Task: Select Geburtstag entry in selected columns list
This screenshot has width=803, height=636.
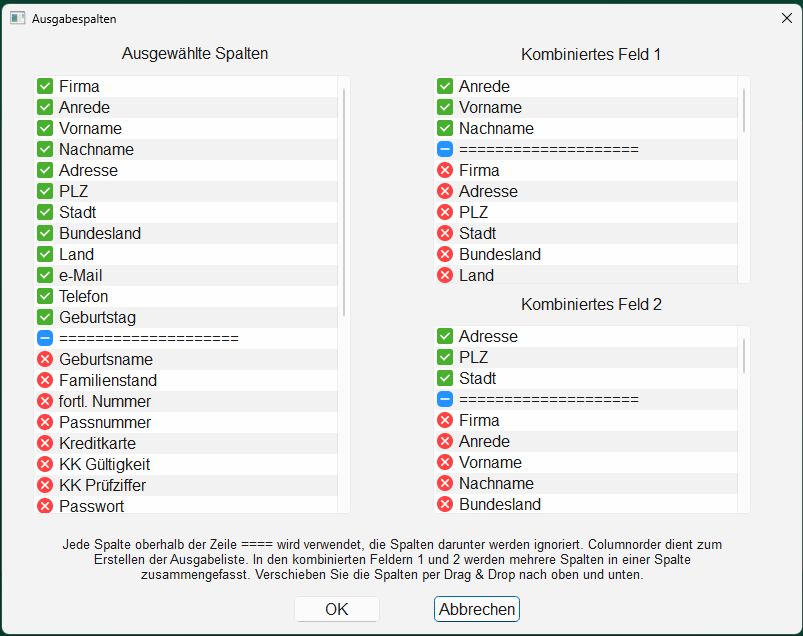Action: (x=186, y=317)
